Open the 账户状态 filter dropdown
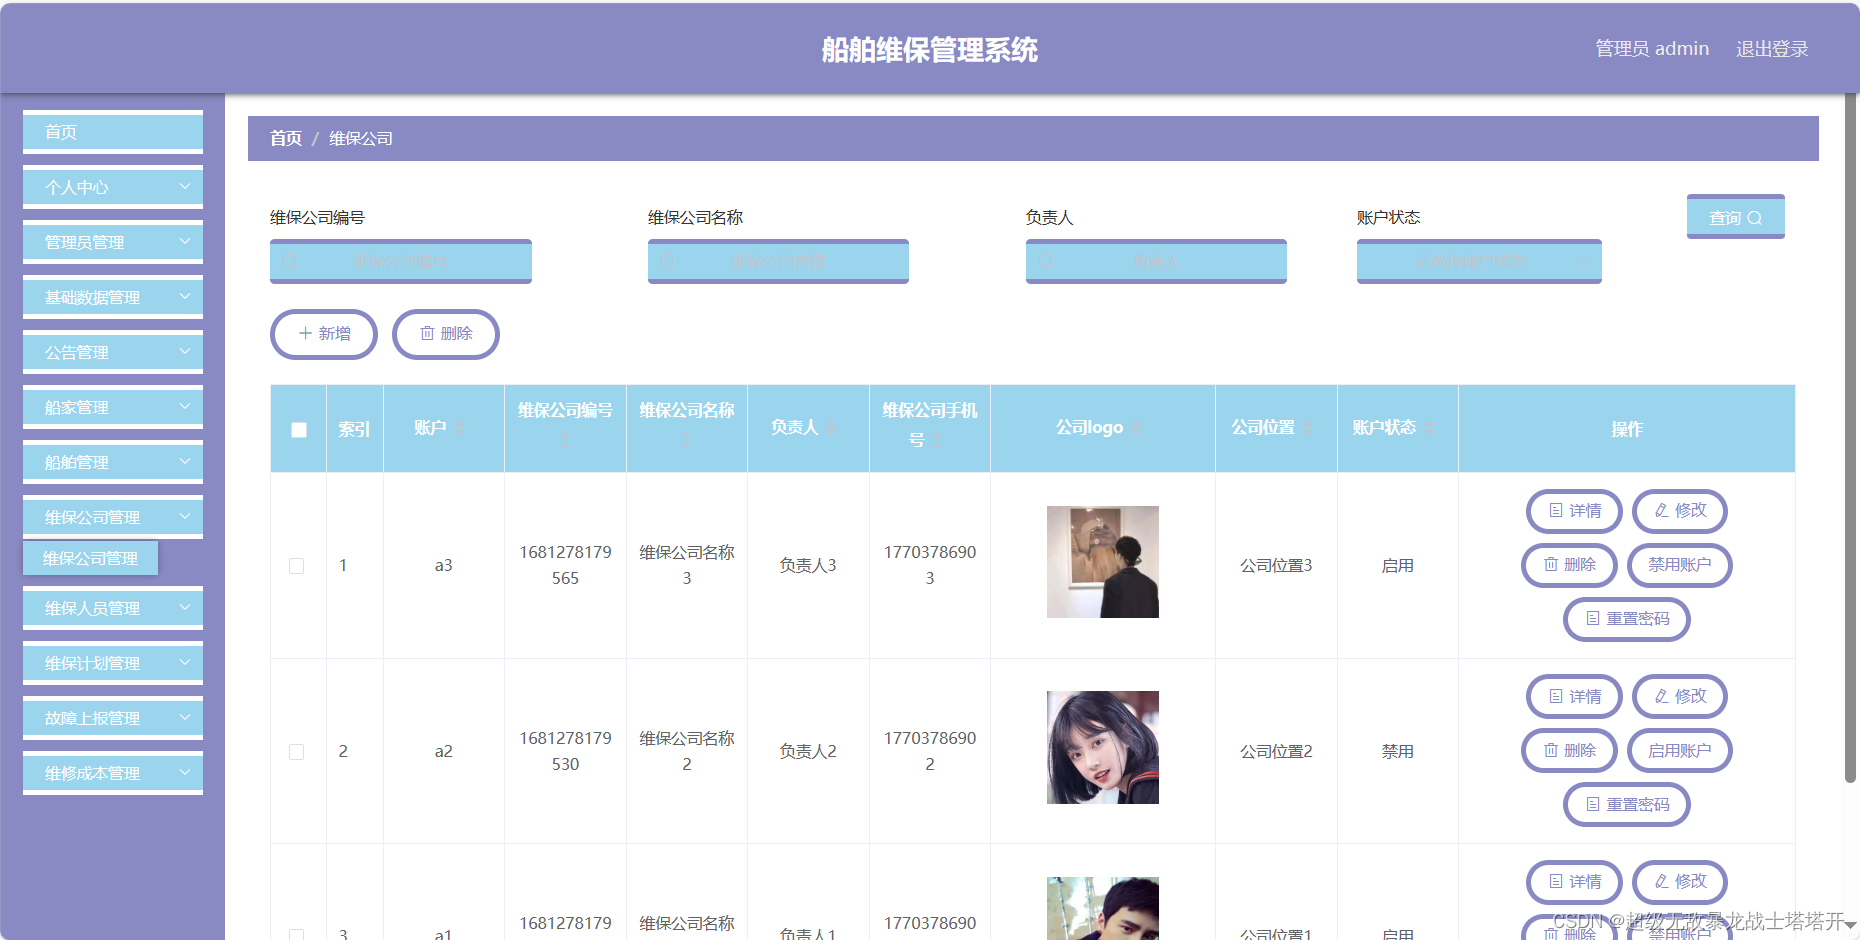The height and width of the screenshot is (940, 1860). [x=1479, y=261]
